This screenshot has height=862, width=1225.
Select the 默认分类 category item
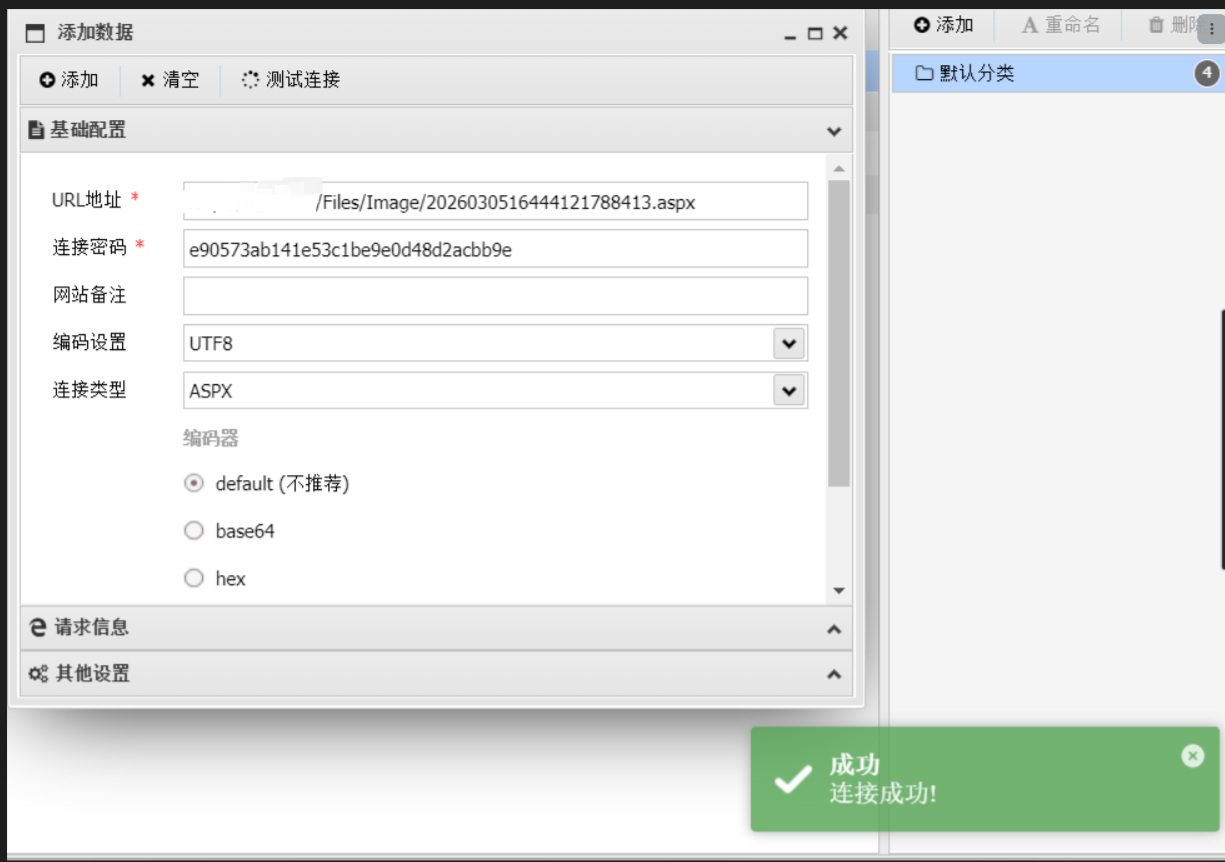click(1040, 73)
